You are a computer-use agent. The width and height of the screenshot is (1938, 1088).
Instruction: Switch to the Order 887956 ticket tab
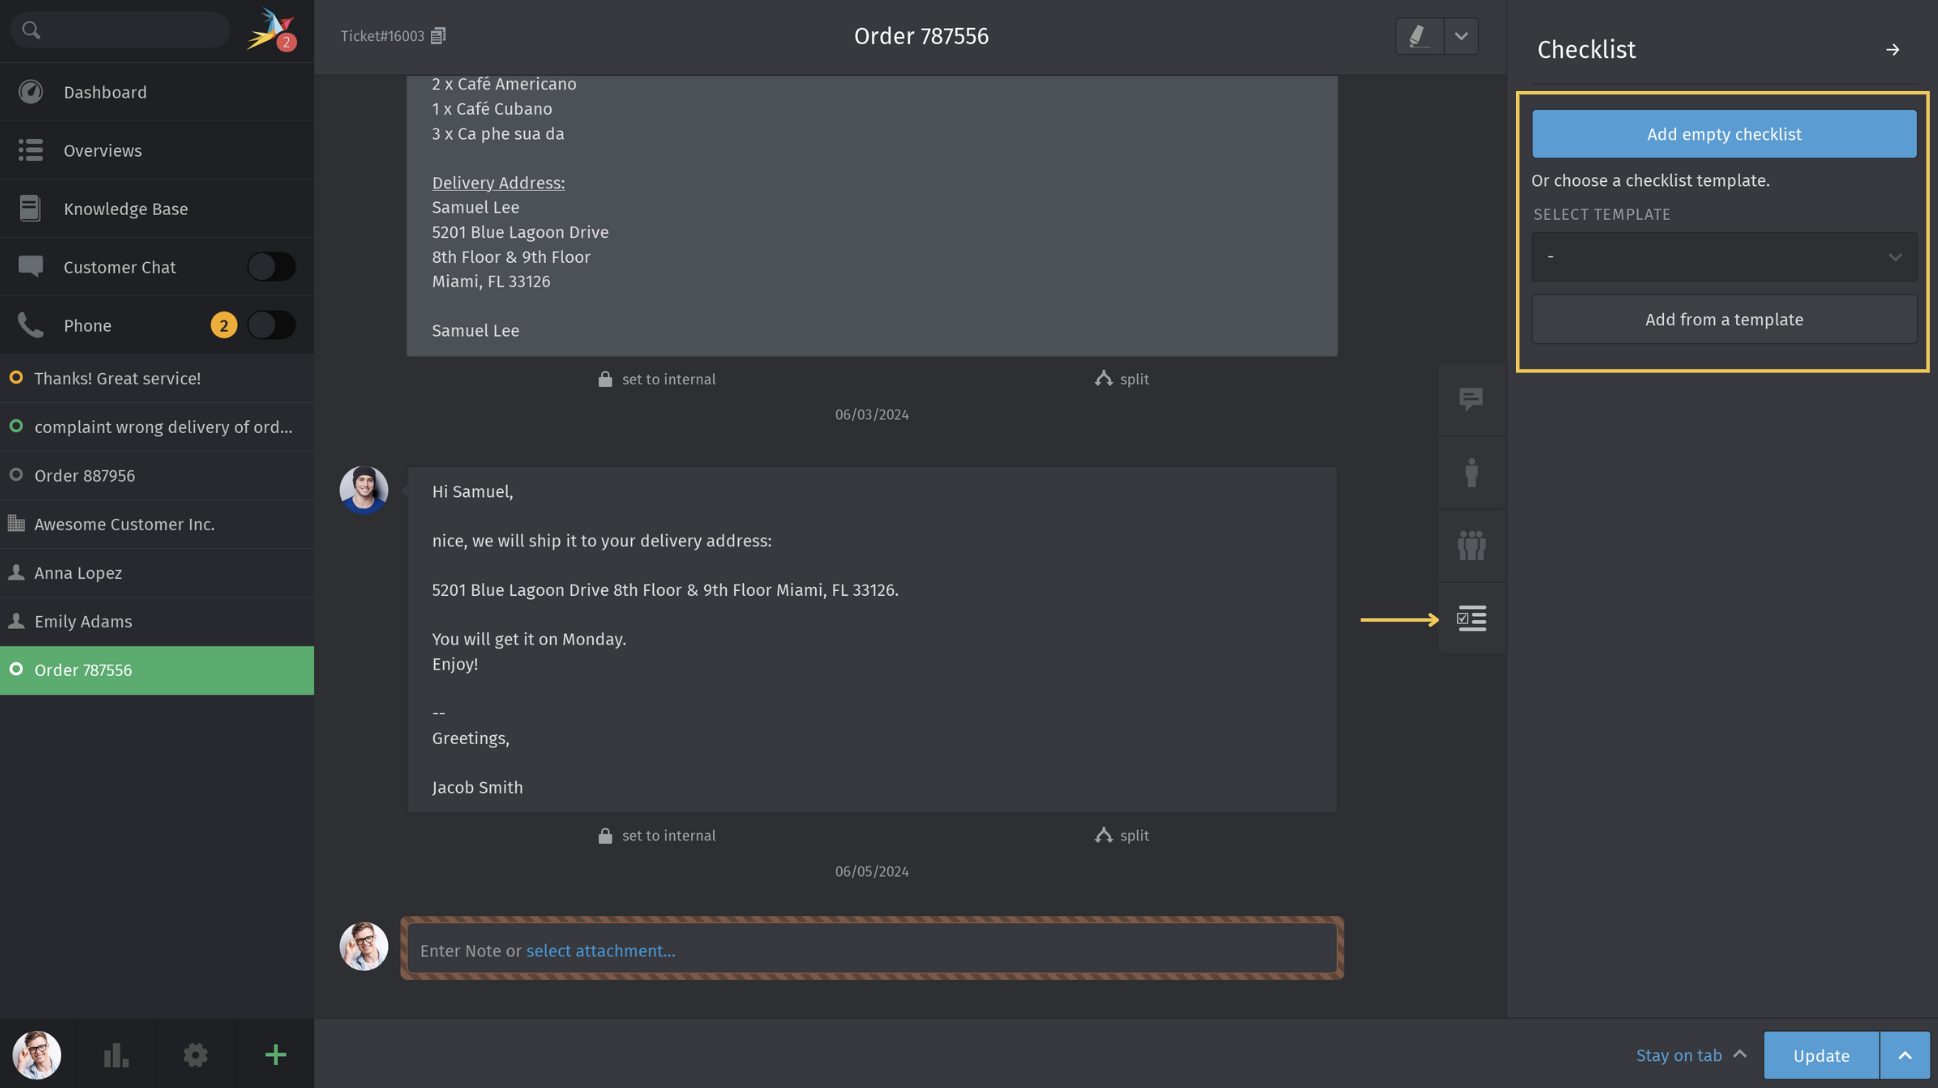pos(85,475)
